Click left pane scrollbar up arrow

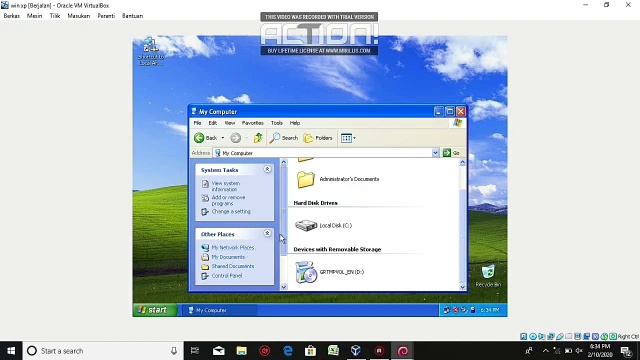click(284, 162)
